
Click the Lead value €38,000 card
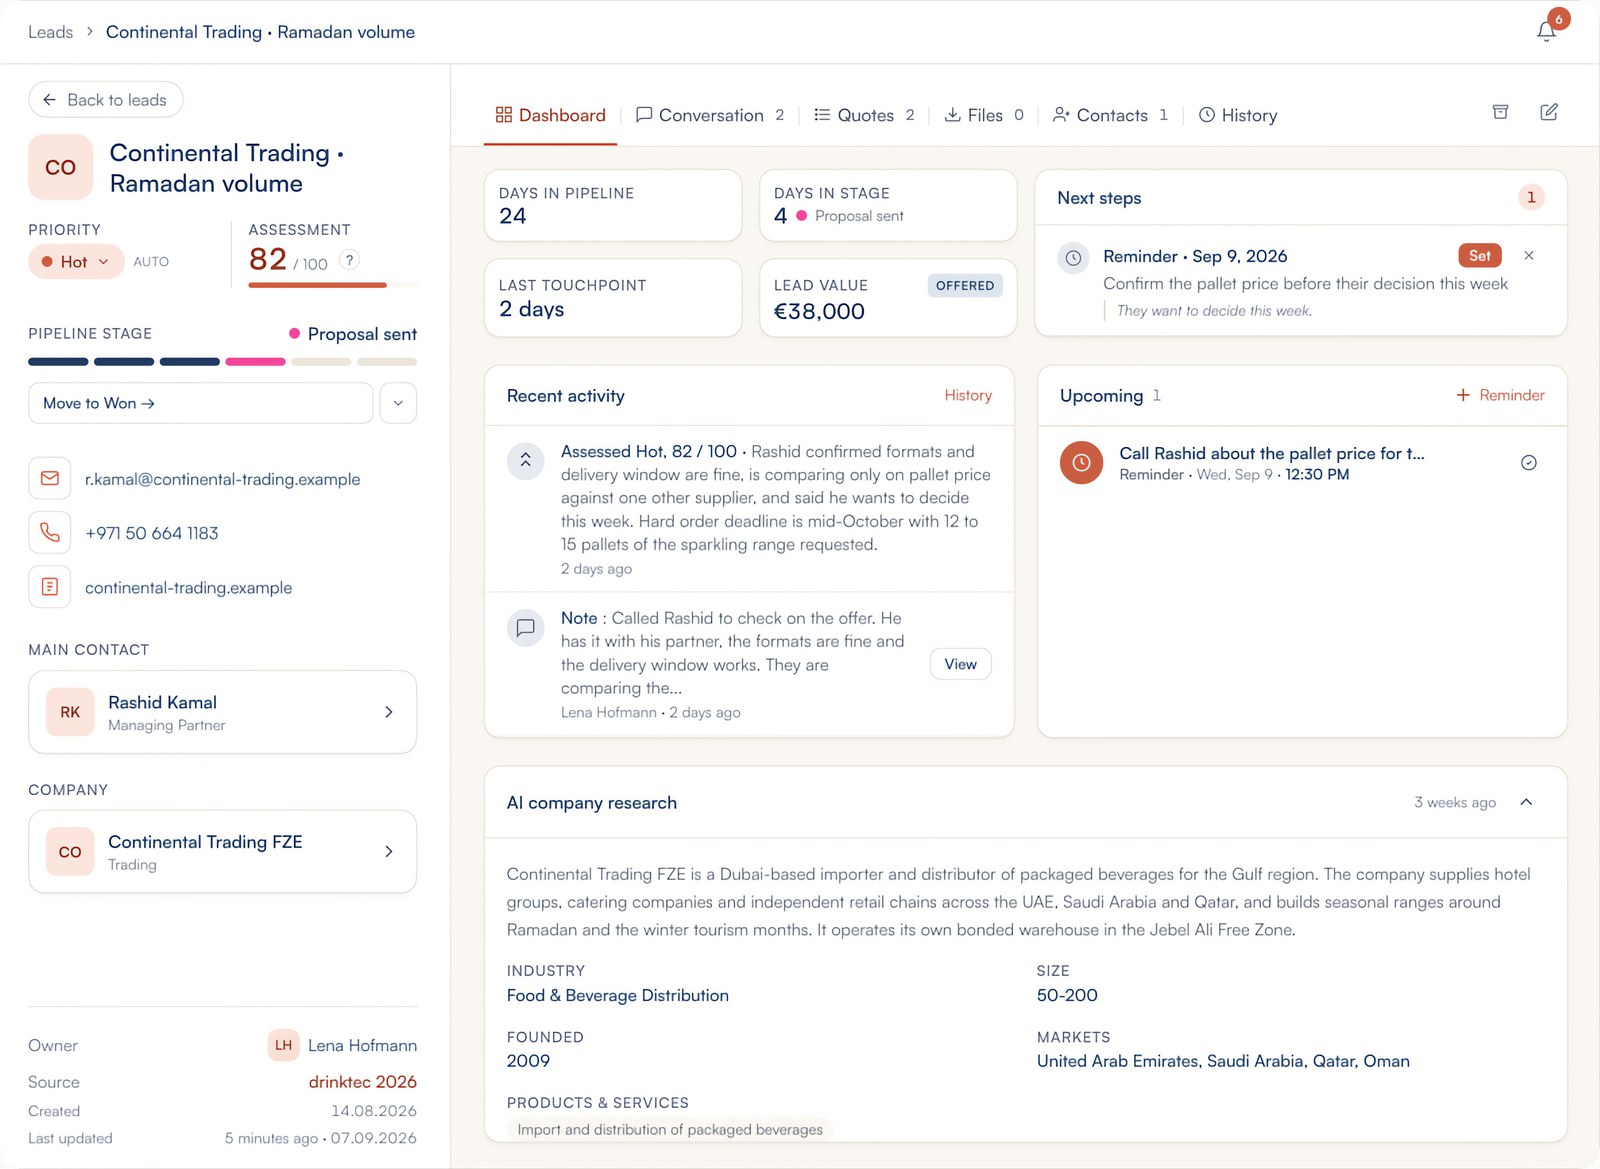tap(888, 298)
